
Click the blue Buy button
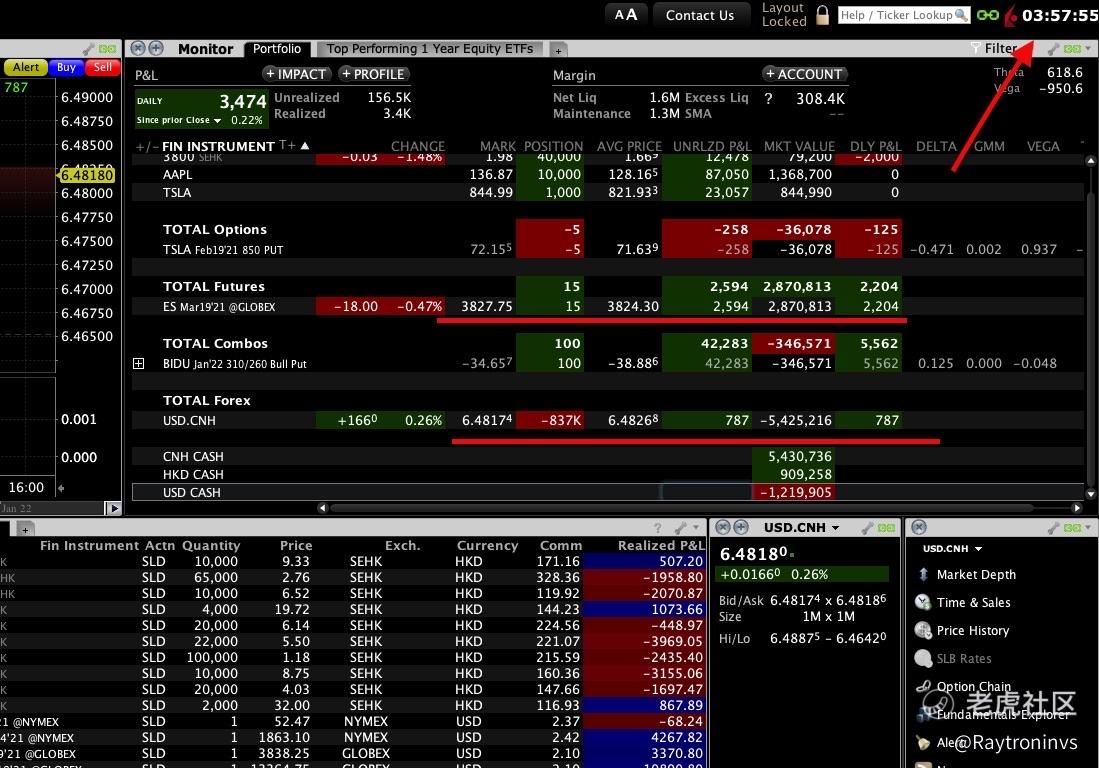point(67,67)
